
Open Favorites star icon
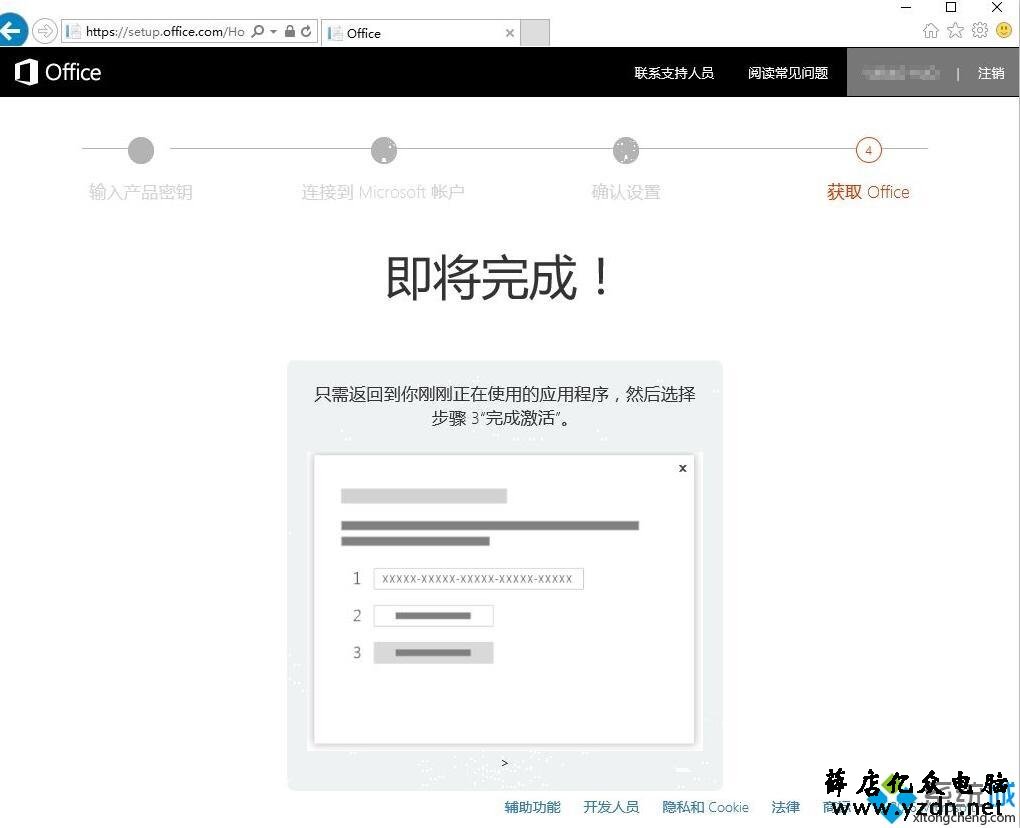[955, 31]
